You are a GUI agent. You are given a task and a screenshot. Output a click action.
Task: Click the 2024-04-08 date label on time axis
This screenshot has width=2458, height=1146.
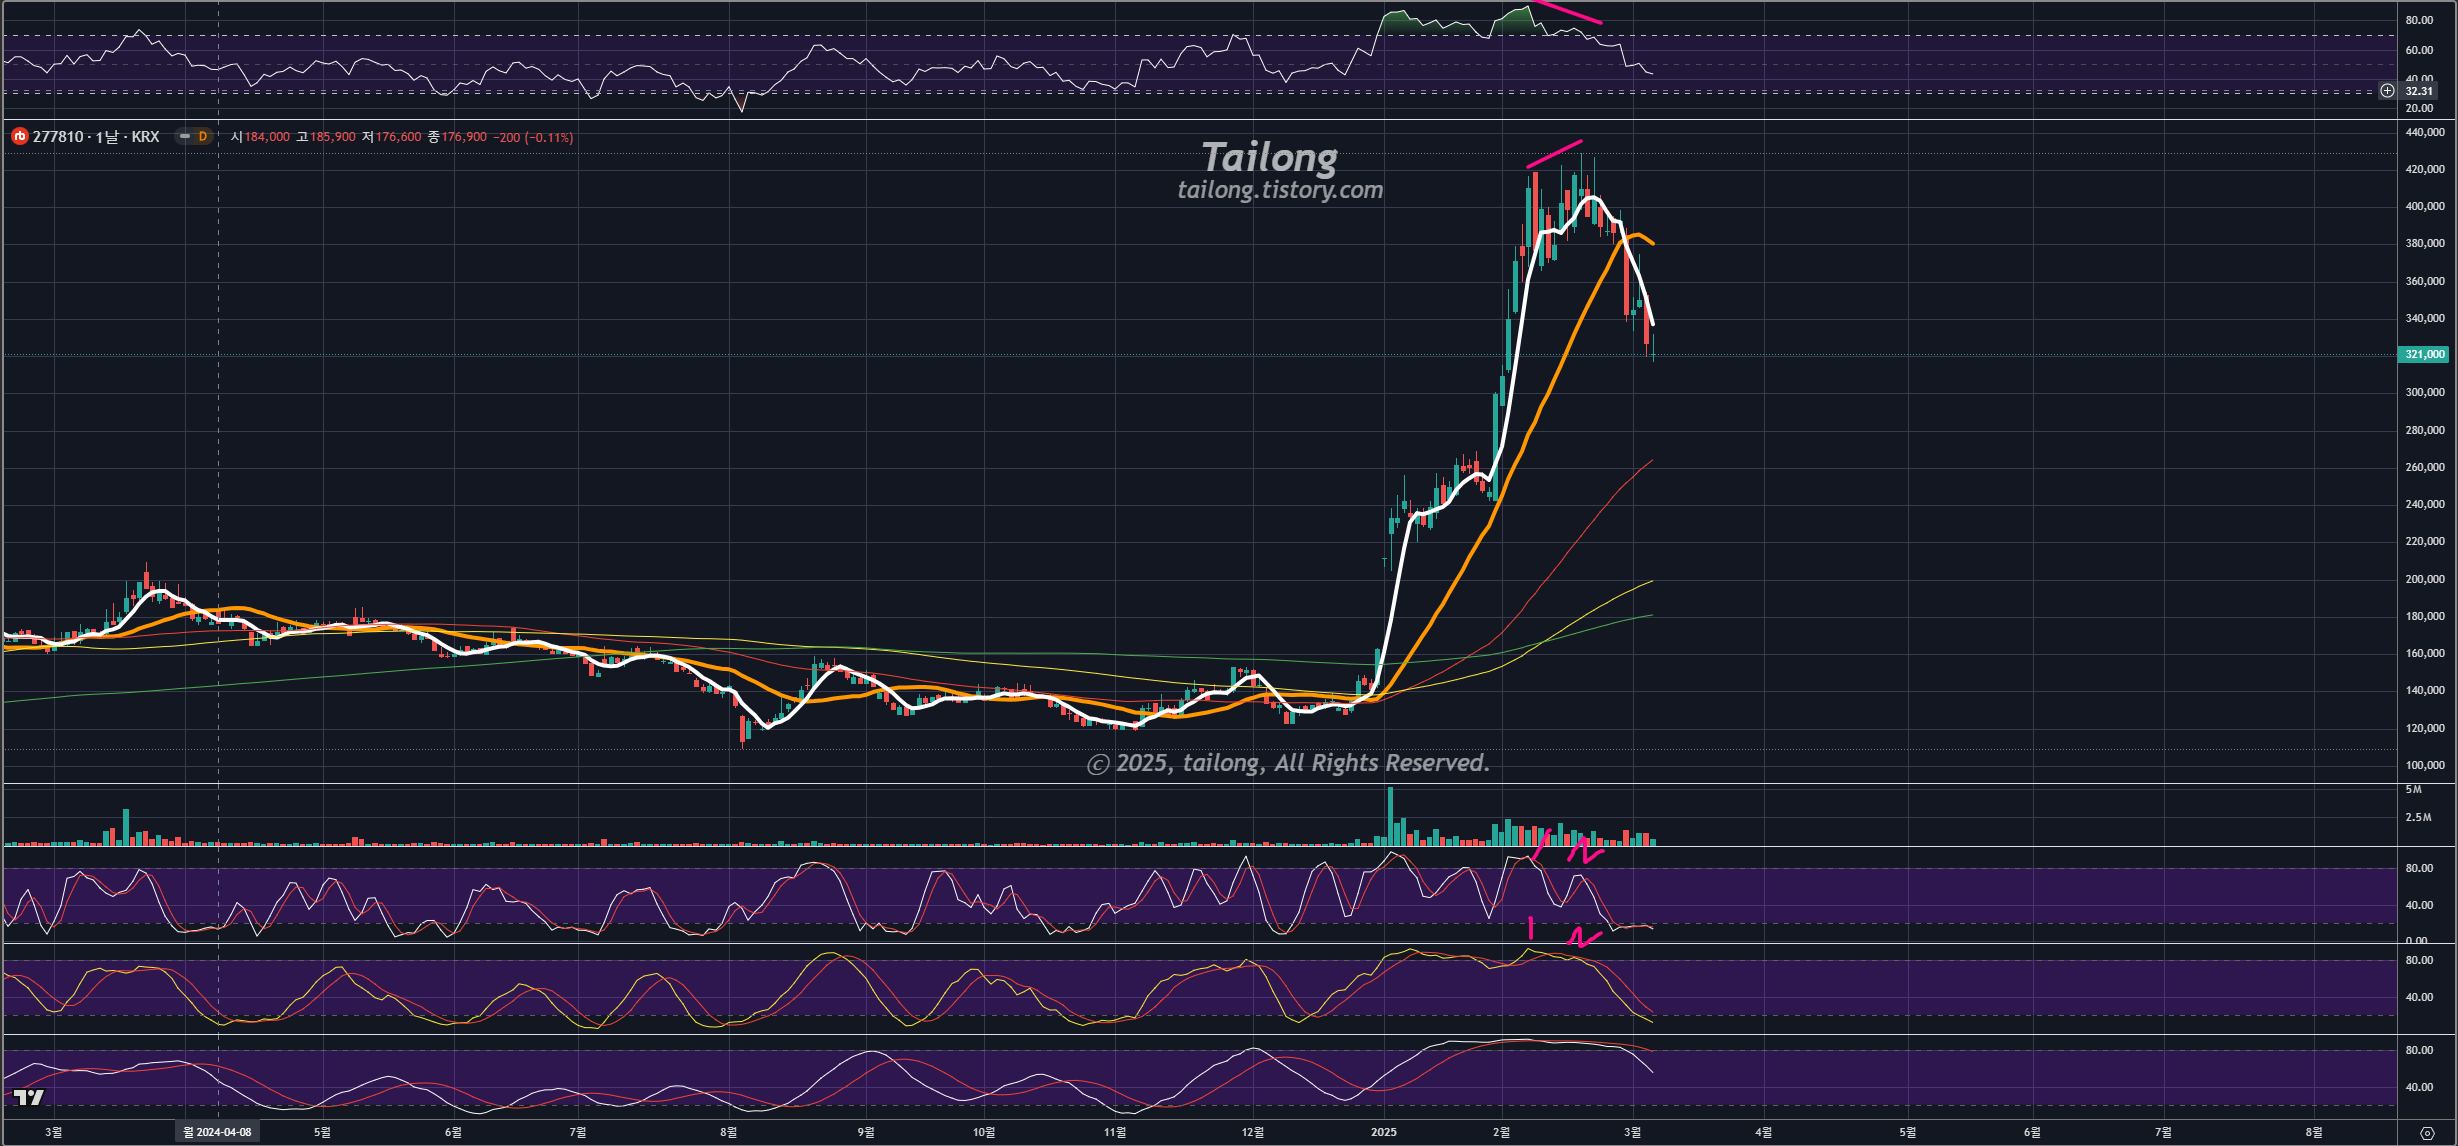click(218, 1132)
